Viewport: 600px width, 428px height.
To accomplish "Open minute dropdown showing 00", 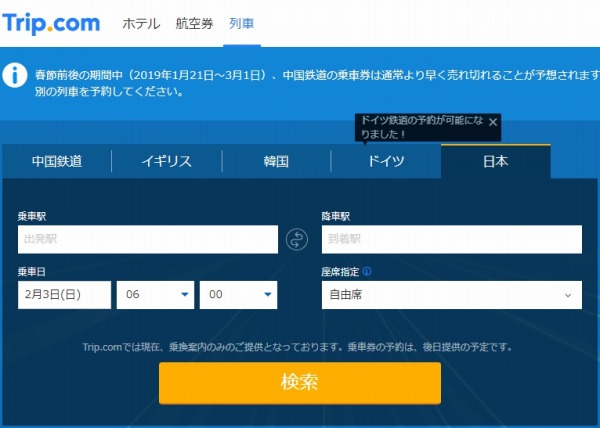I will 238,295.
